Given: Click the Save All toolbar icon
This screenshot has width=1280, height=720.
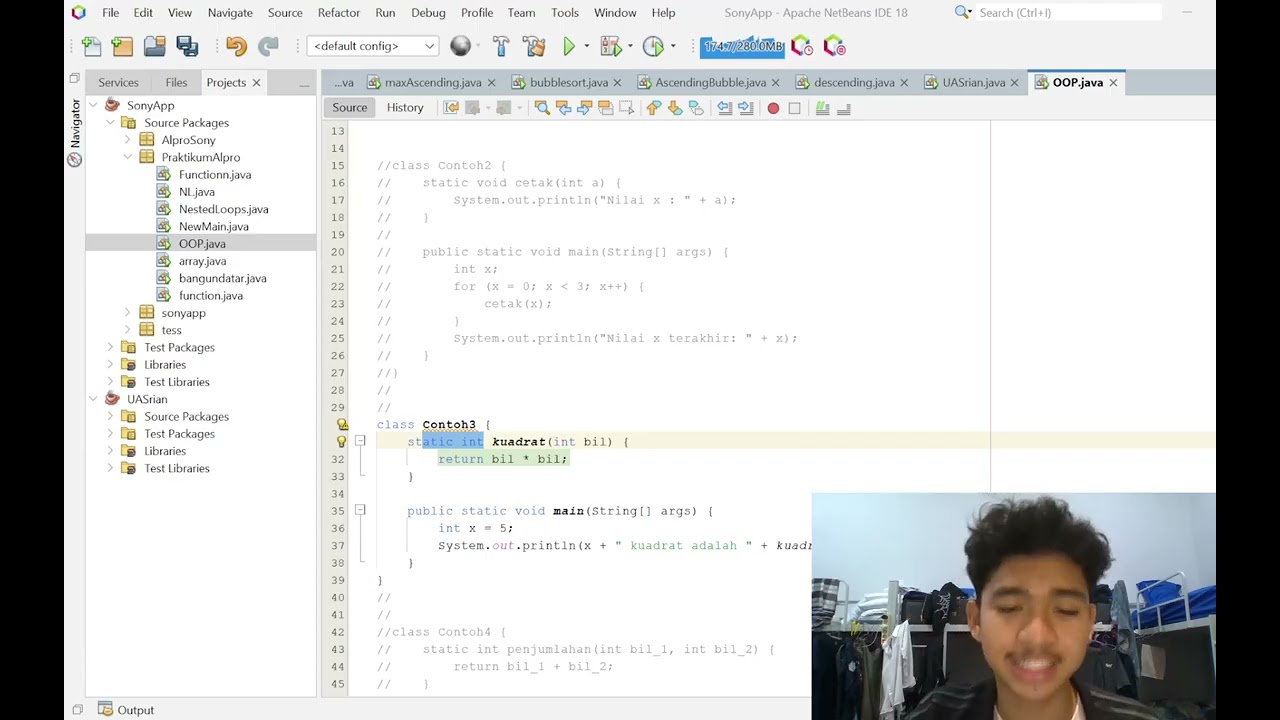Looking at the screenshot, I should [x=187, y=46].
